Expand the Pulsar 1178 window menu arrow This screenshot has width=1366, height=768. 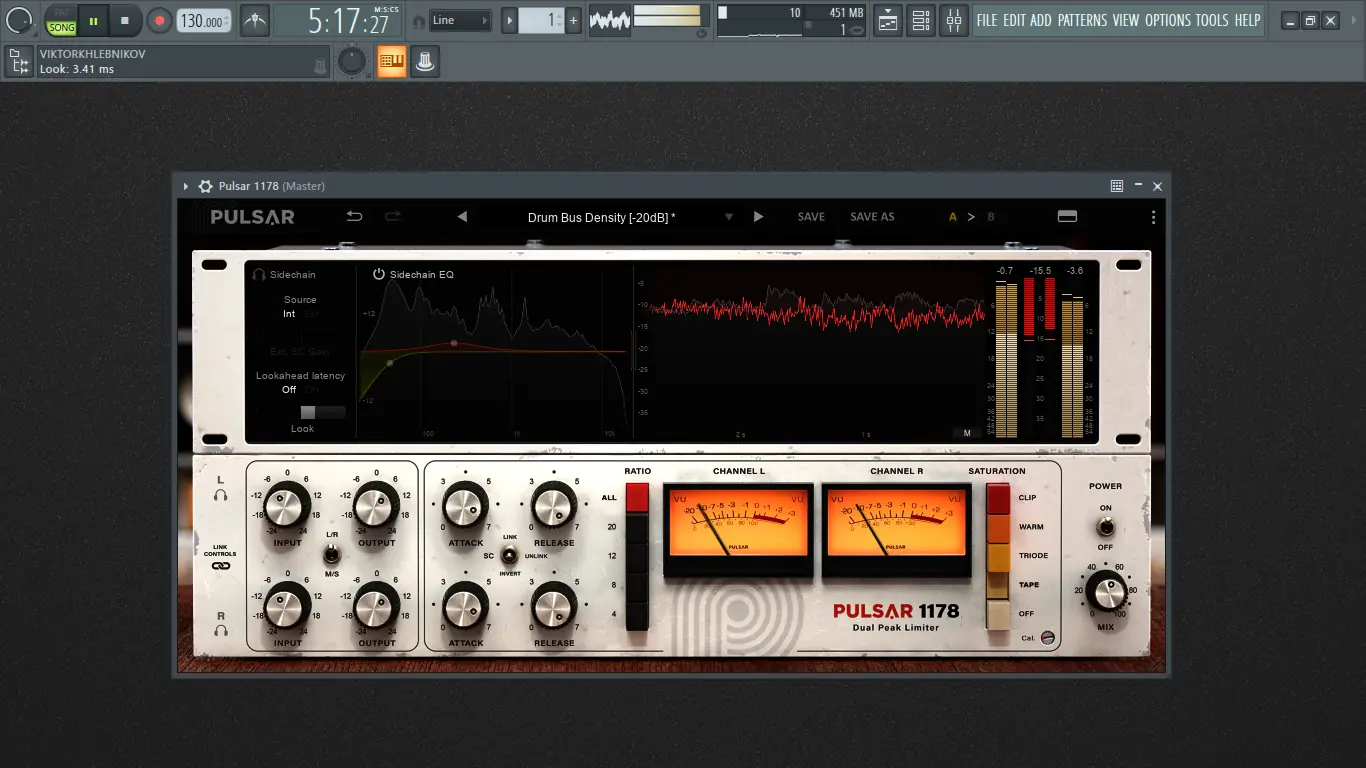click(186, 186)
